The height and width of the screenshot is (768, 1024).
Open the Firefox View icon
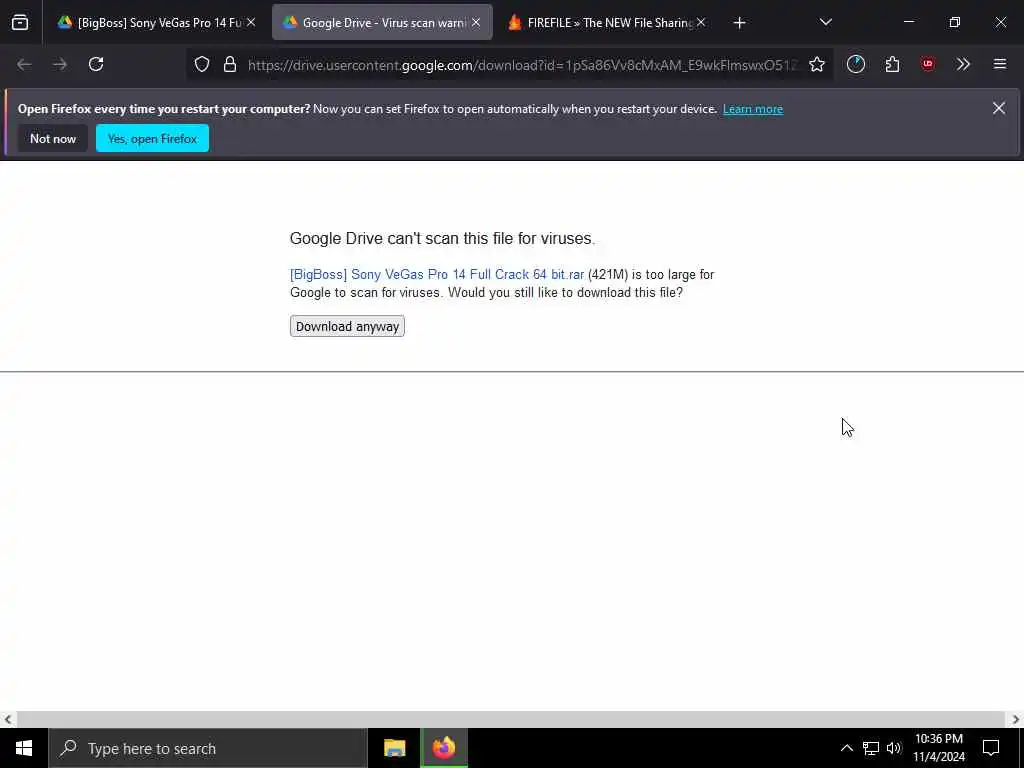coord(20,23)
